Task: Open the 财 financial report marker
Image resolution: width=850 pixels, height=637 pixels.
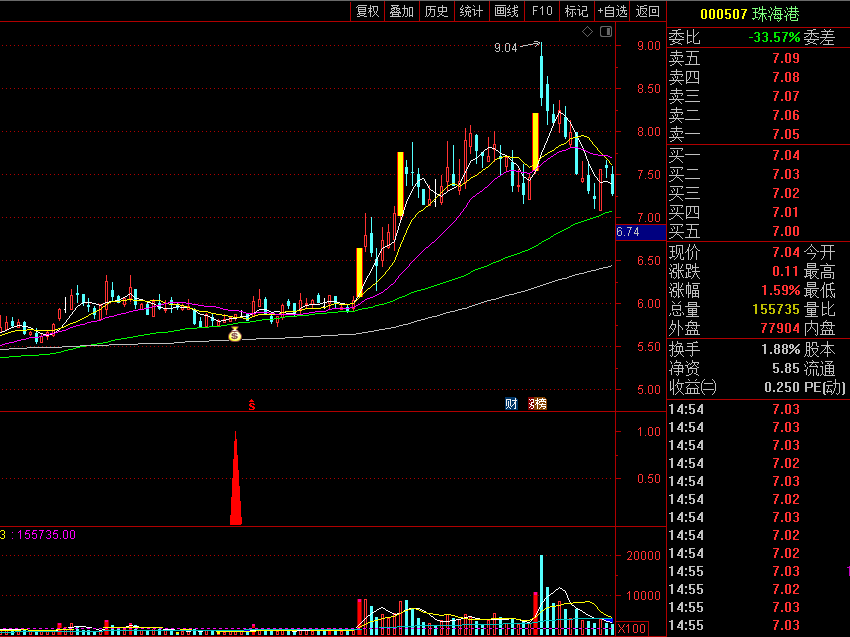Action: 511,403
